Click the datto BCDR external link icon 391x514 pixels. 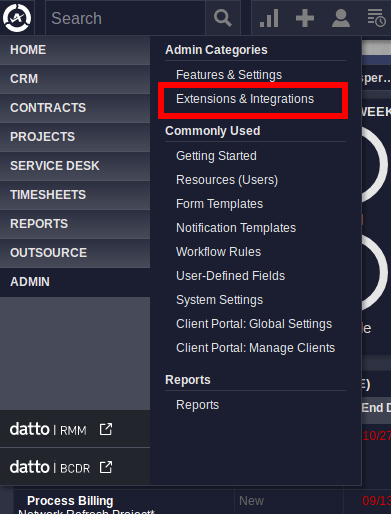tap(106, 467)
